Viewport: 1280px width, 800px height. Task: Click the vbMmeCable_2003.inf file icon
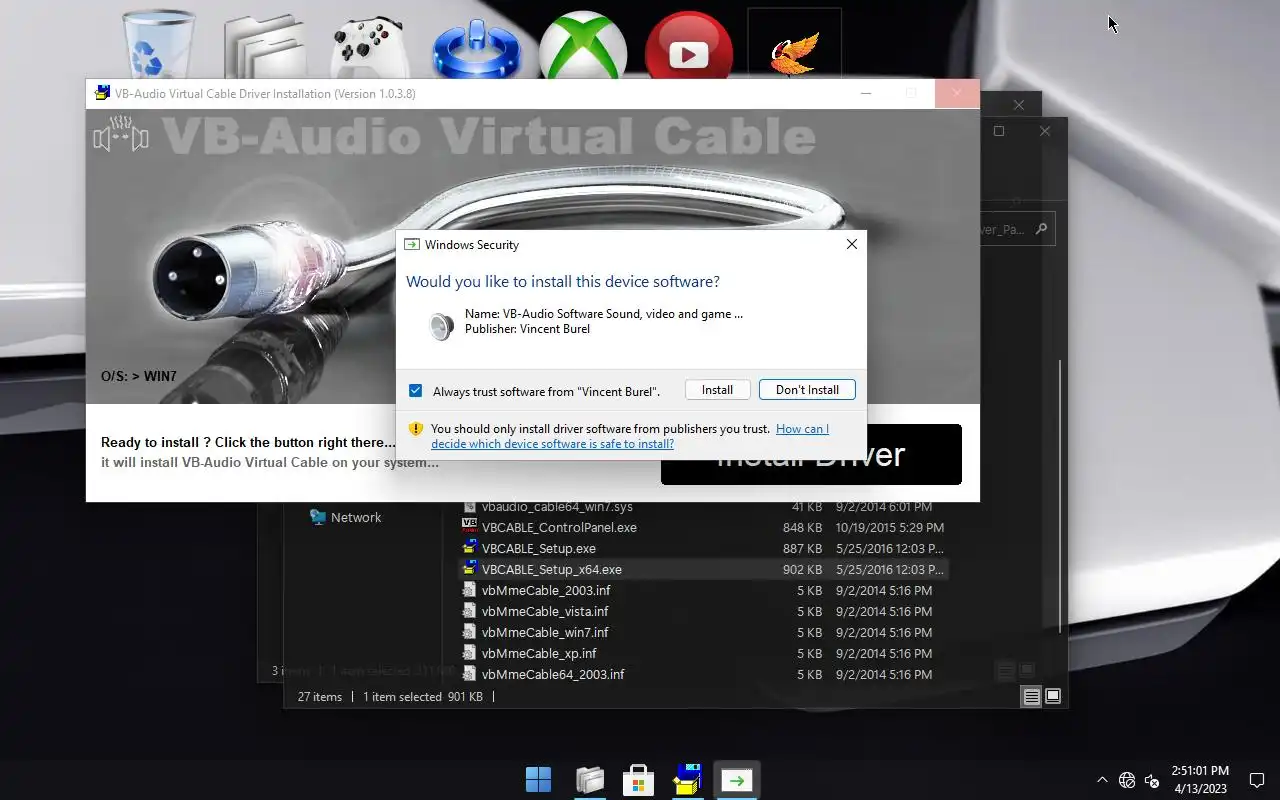coord(469,590)
